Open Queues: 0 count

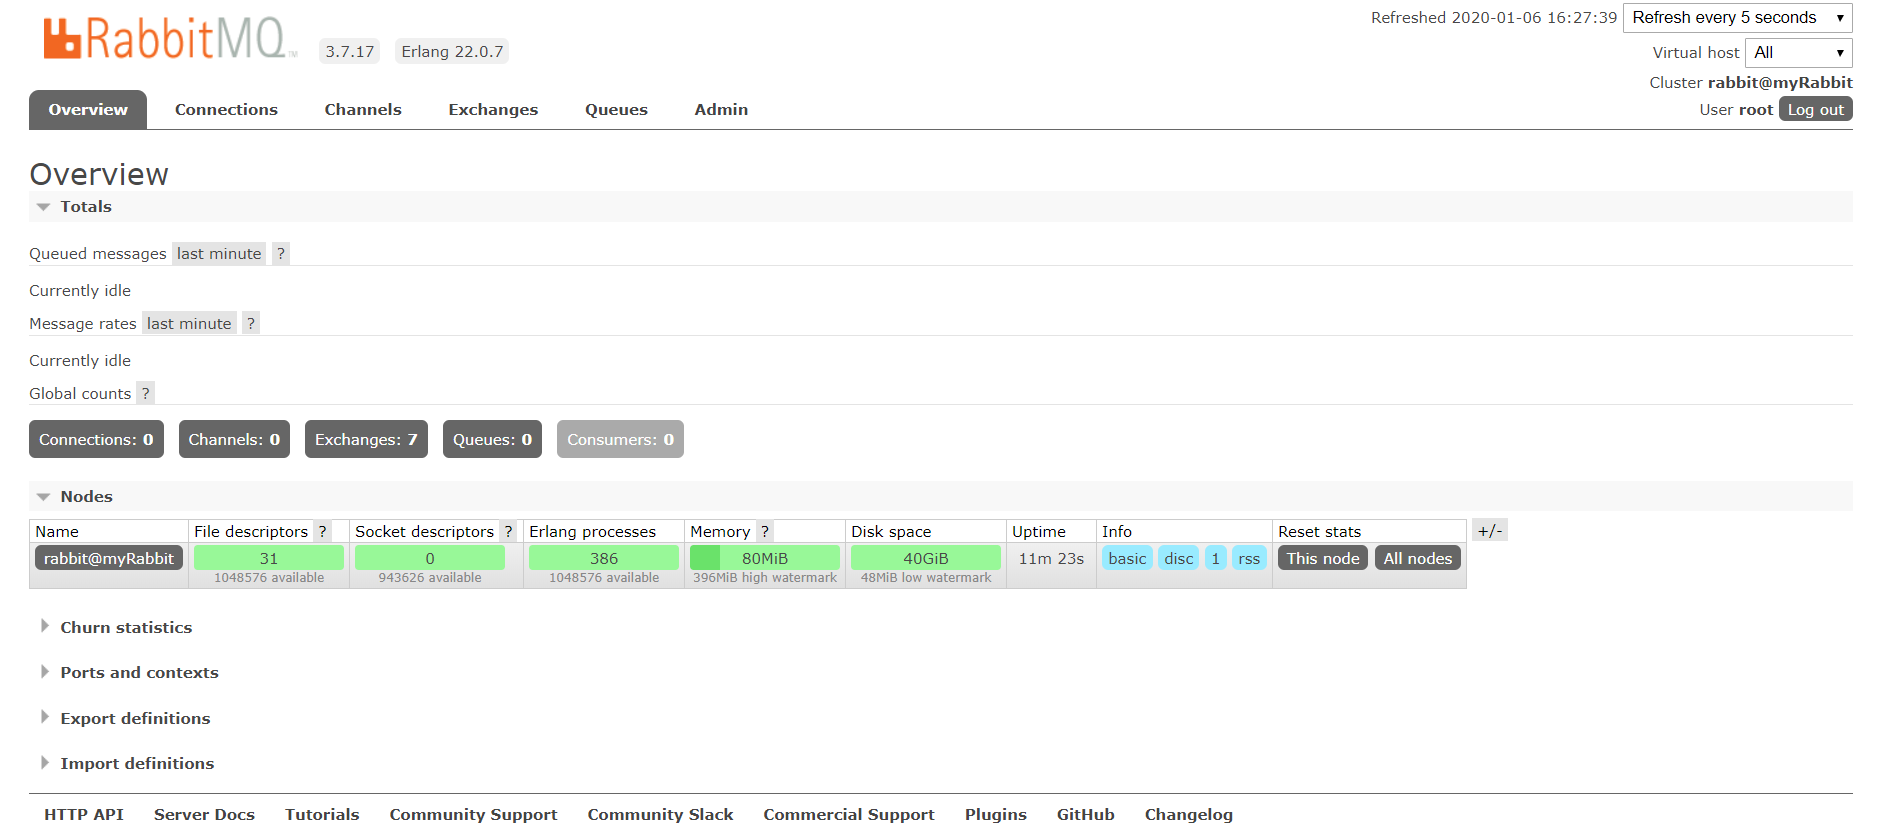coord(492,440)
